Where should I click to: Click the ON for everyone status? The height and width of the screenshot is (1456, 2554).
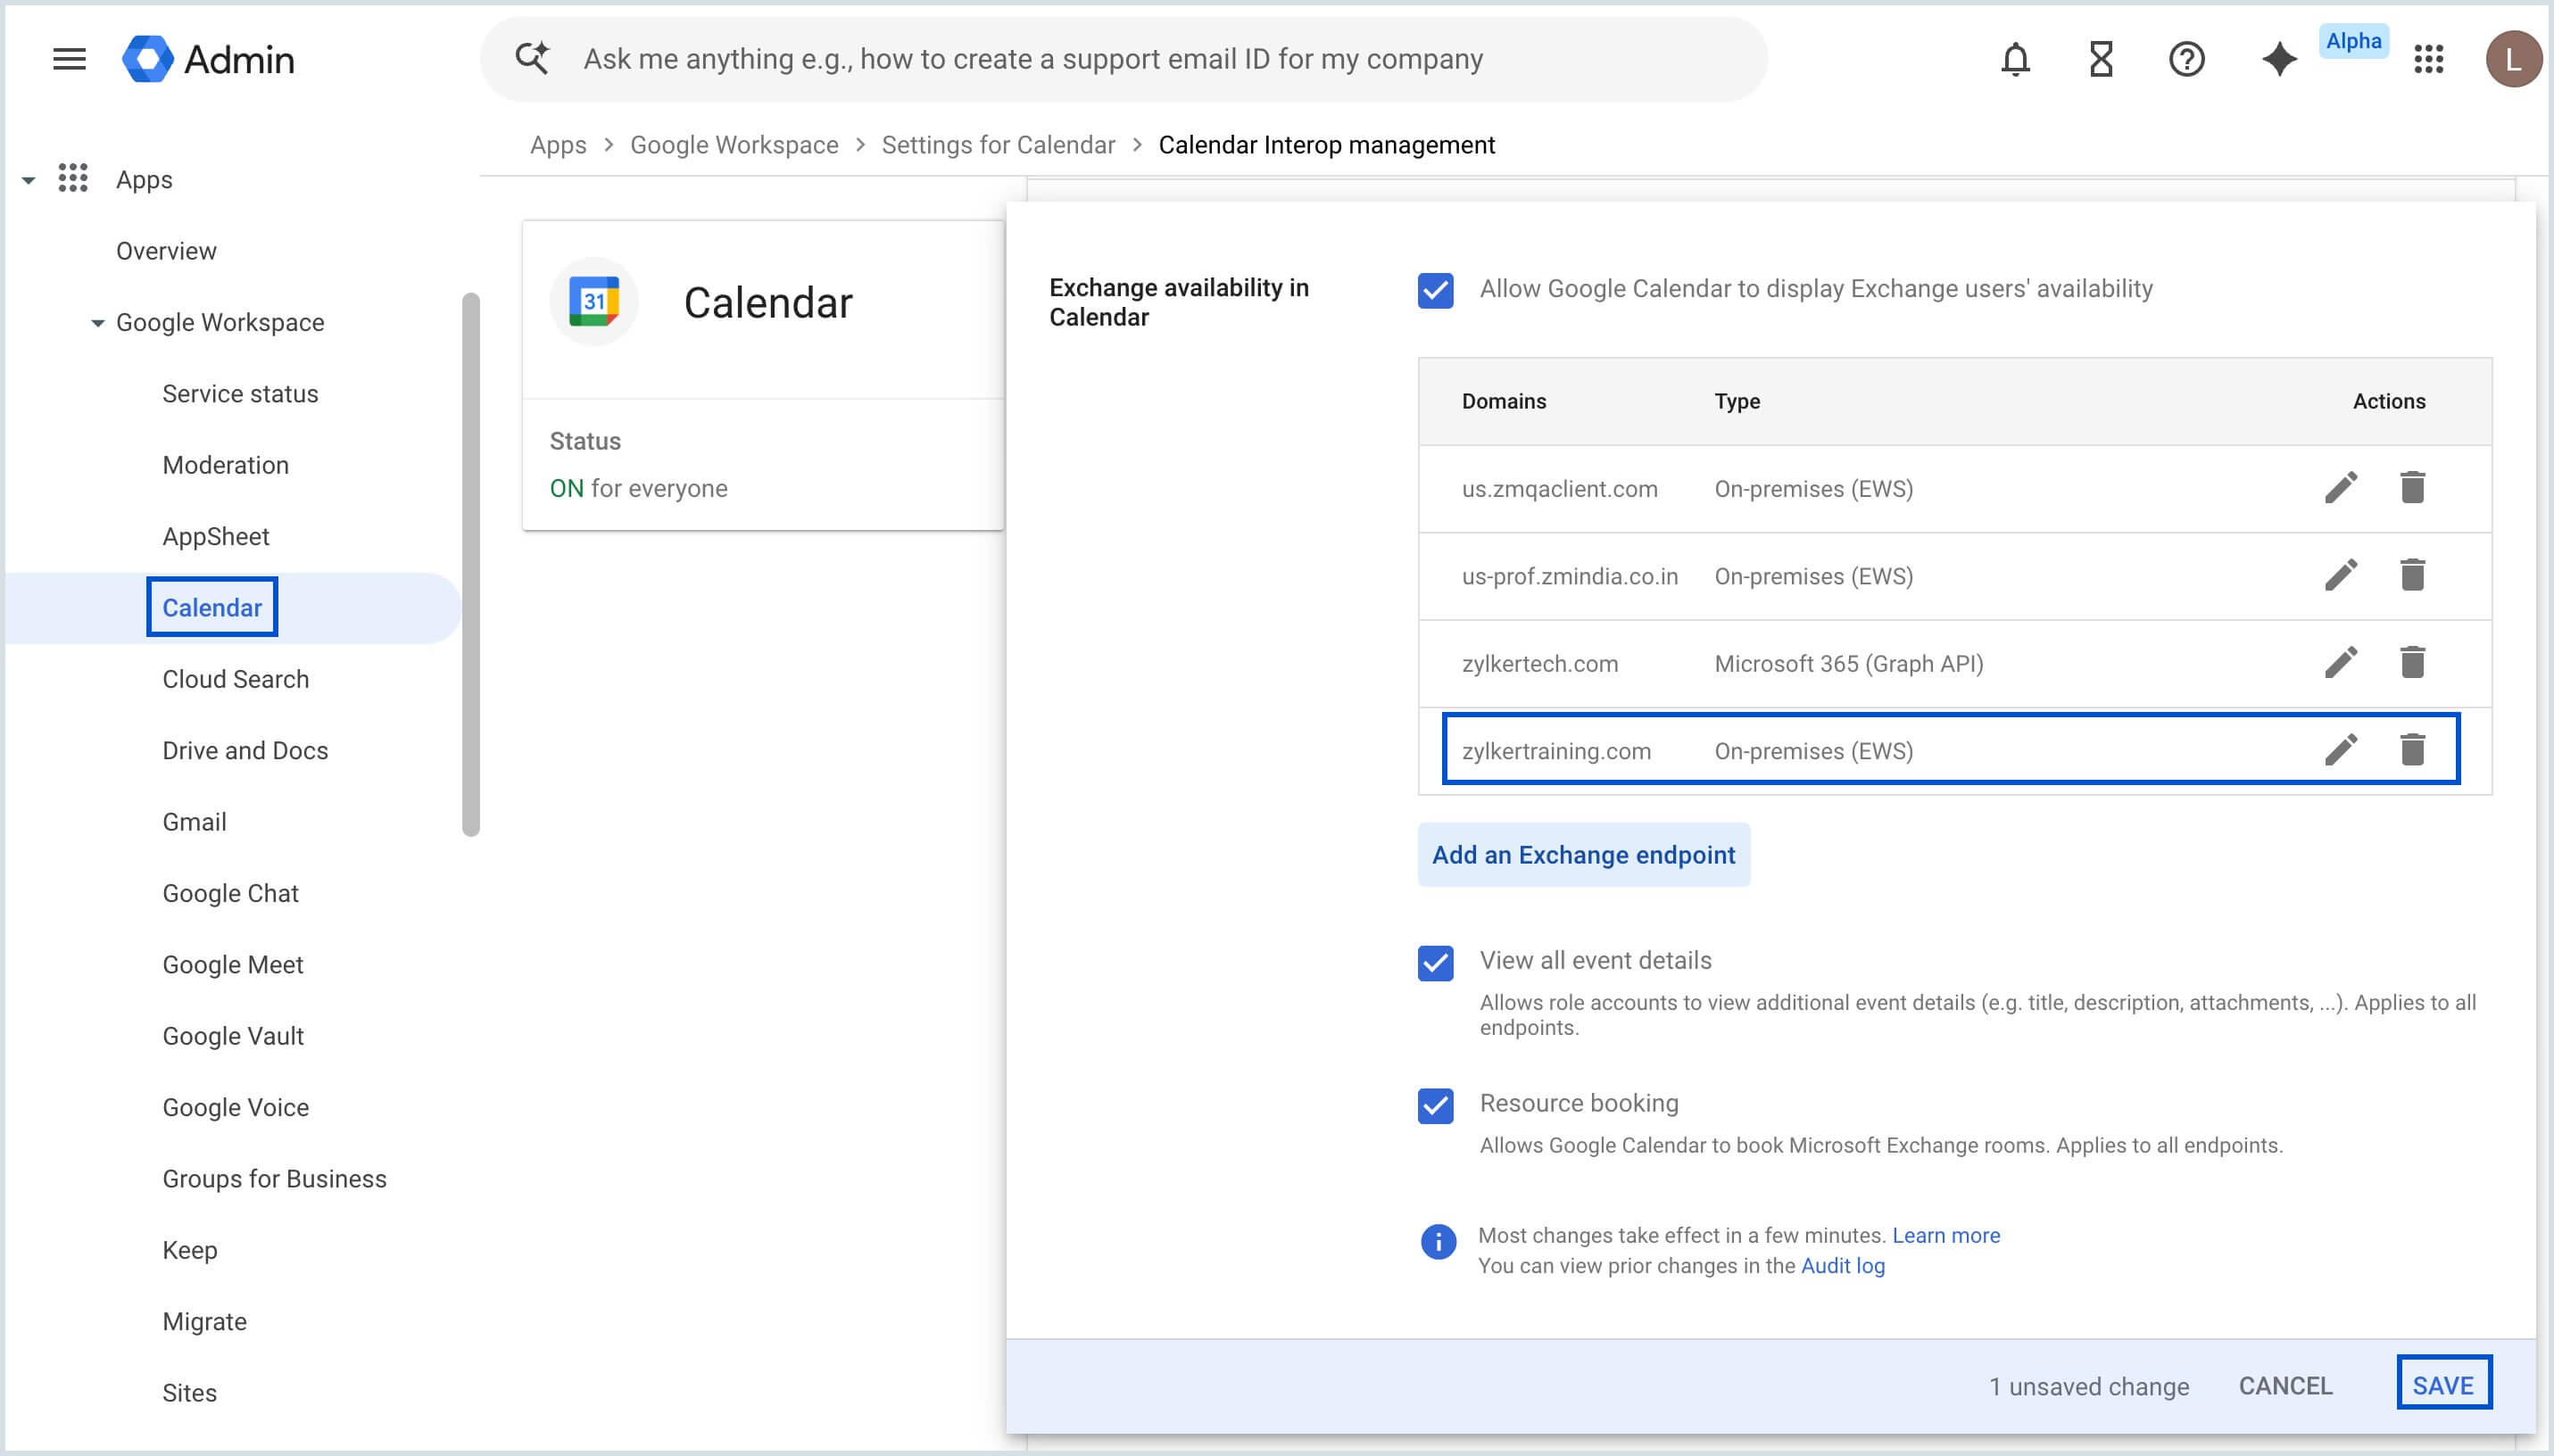[638, 488]
